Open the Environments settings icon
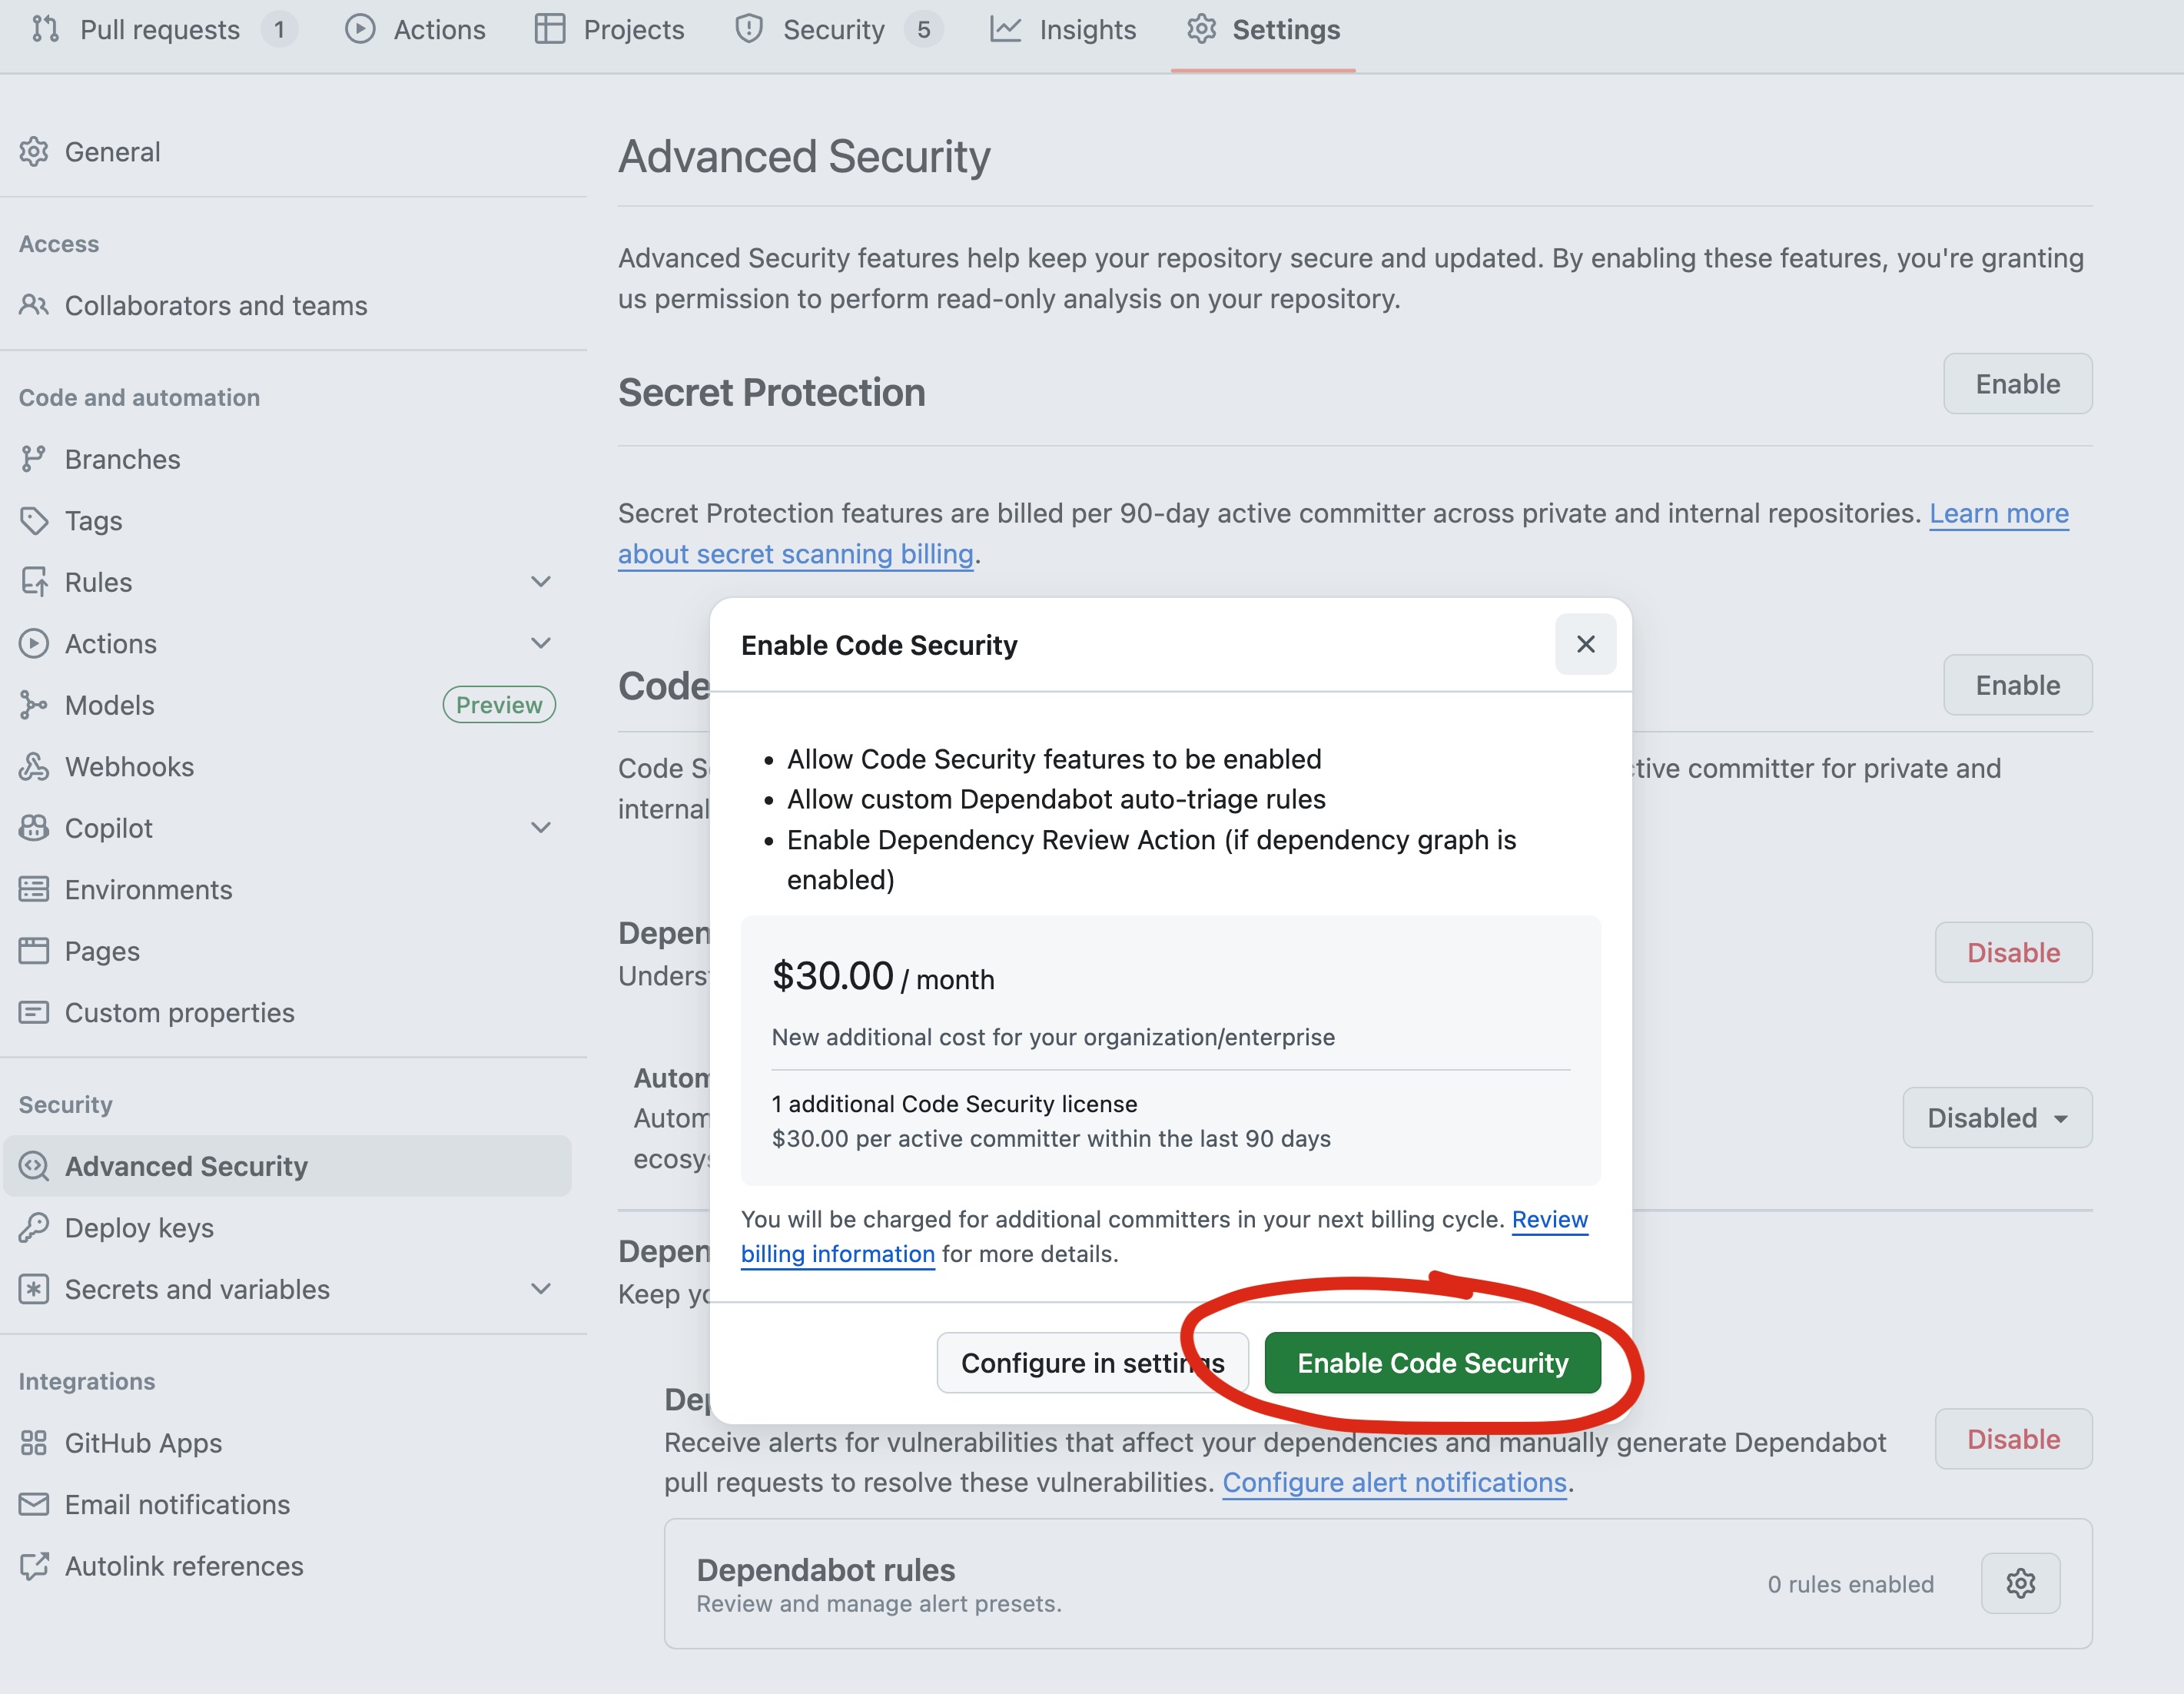This screenshot has width=2184, height=1694. tap(34, 889)
